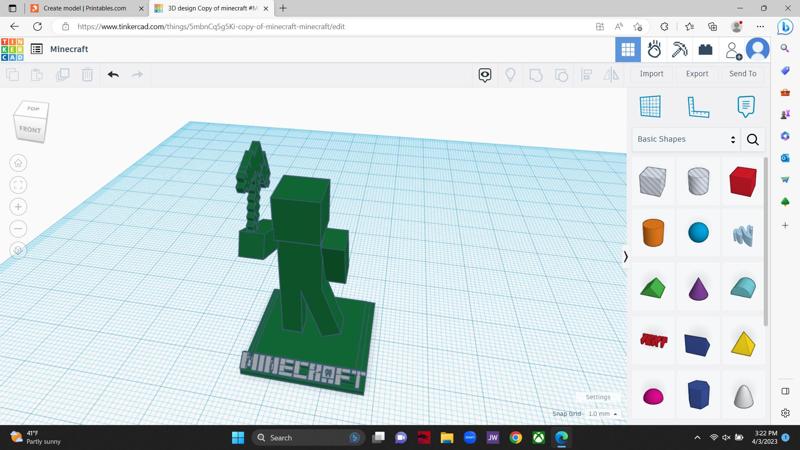Pick the orange Cylinder shape
The height and width of the screenshot is (450, 800).
(653, 233)
